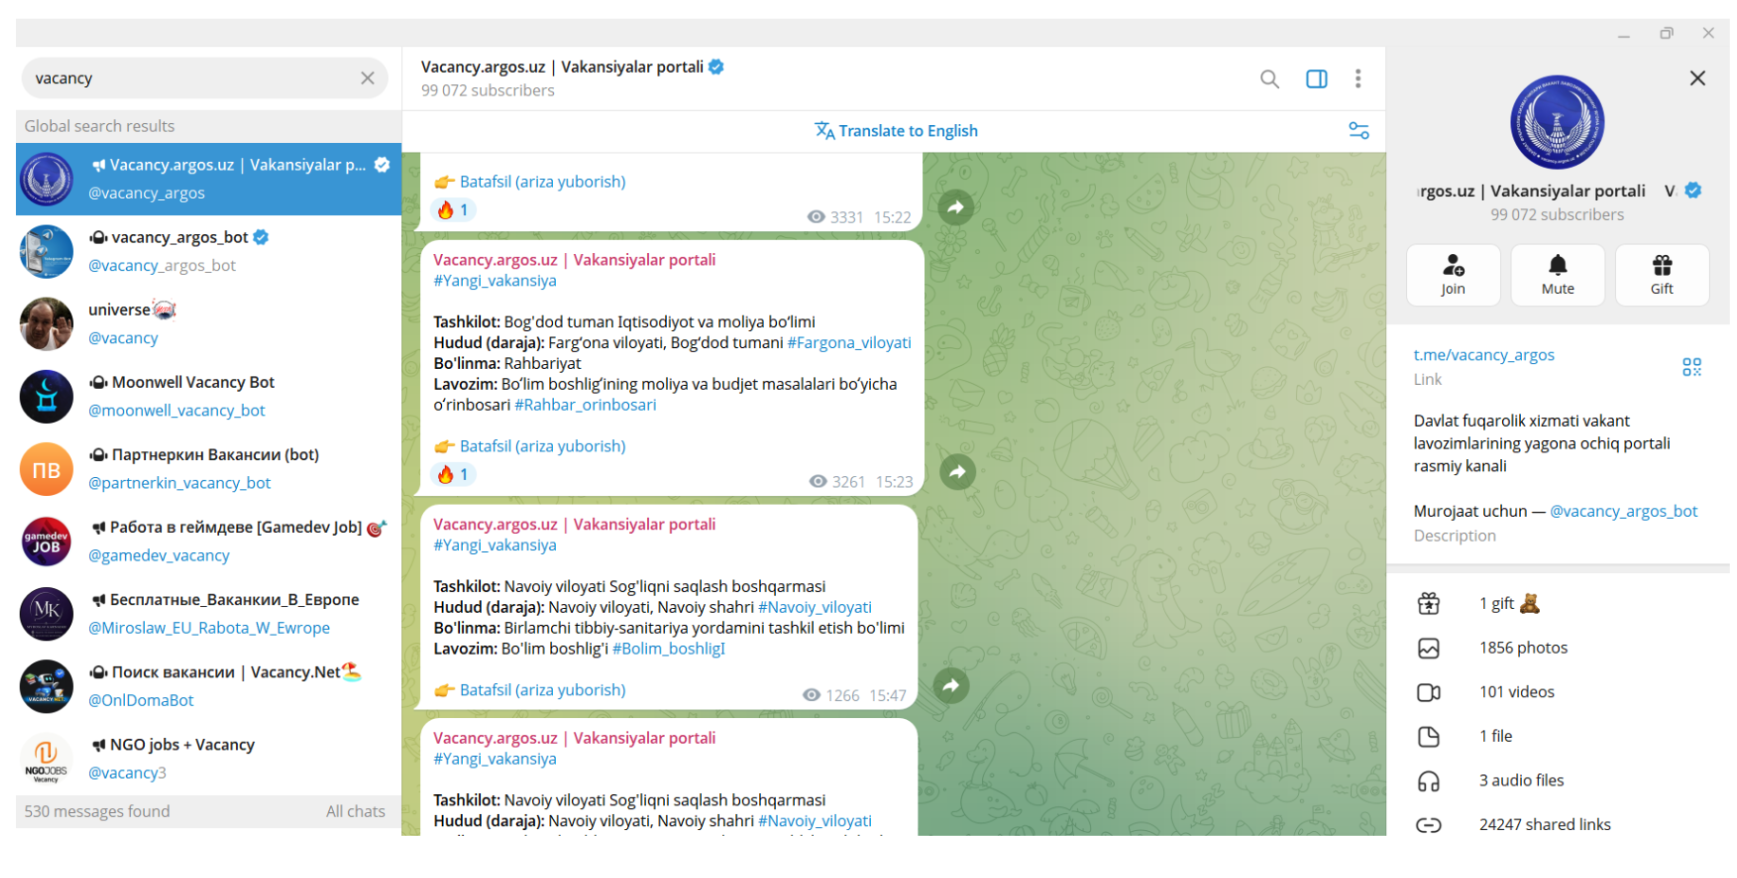Image resolution: width=1737 pixels, height=878 pixels.
Task: Click the channel avatar in info panel
Action: click(x=1557, y=122)
